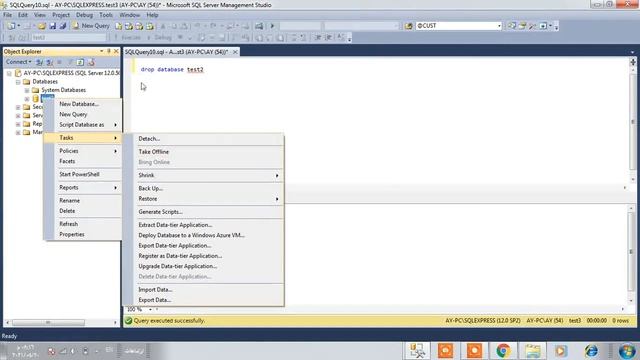Screen dimensions: 640x360
Task: Open the Connect dropdown in Object Explorer
Action: pos(18,62)
